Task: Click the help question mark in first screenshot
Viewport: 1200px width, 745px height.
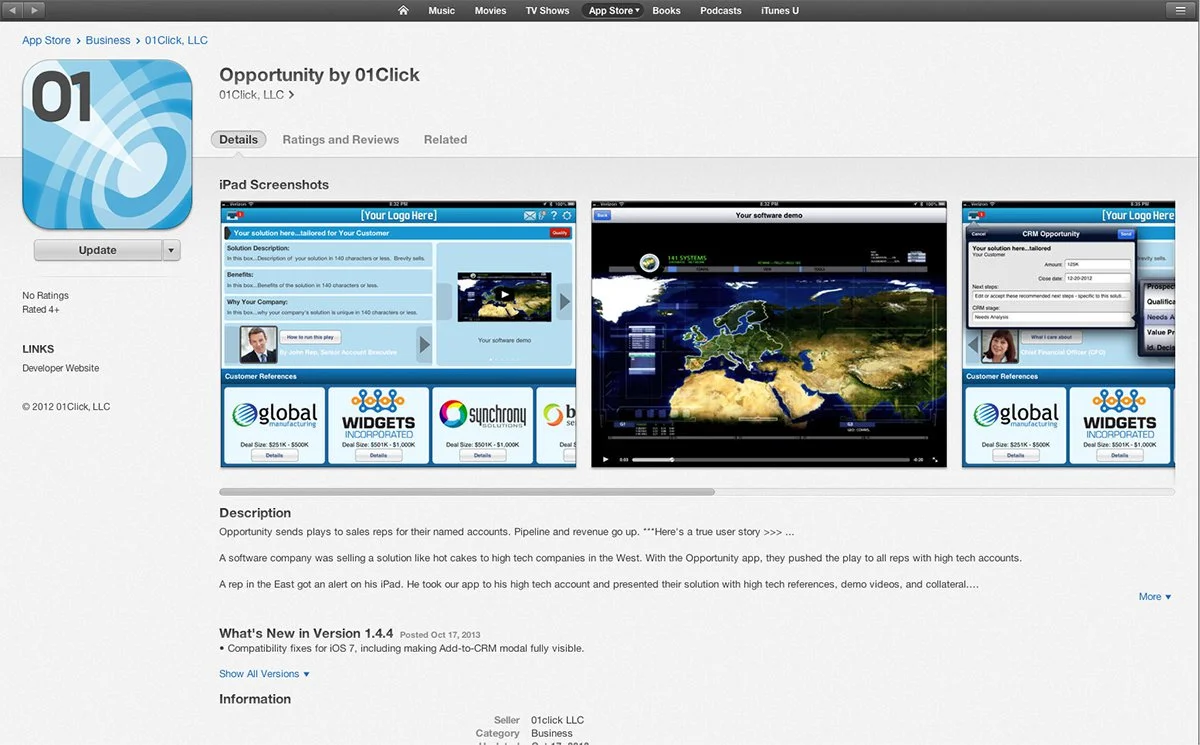Action: [554, 215]
